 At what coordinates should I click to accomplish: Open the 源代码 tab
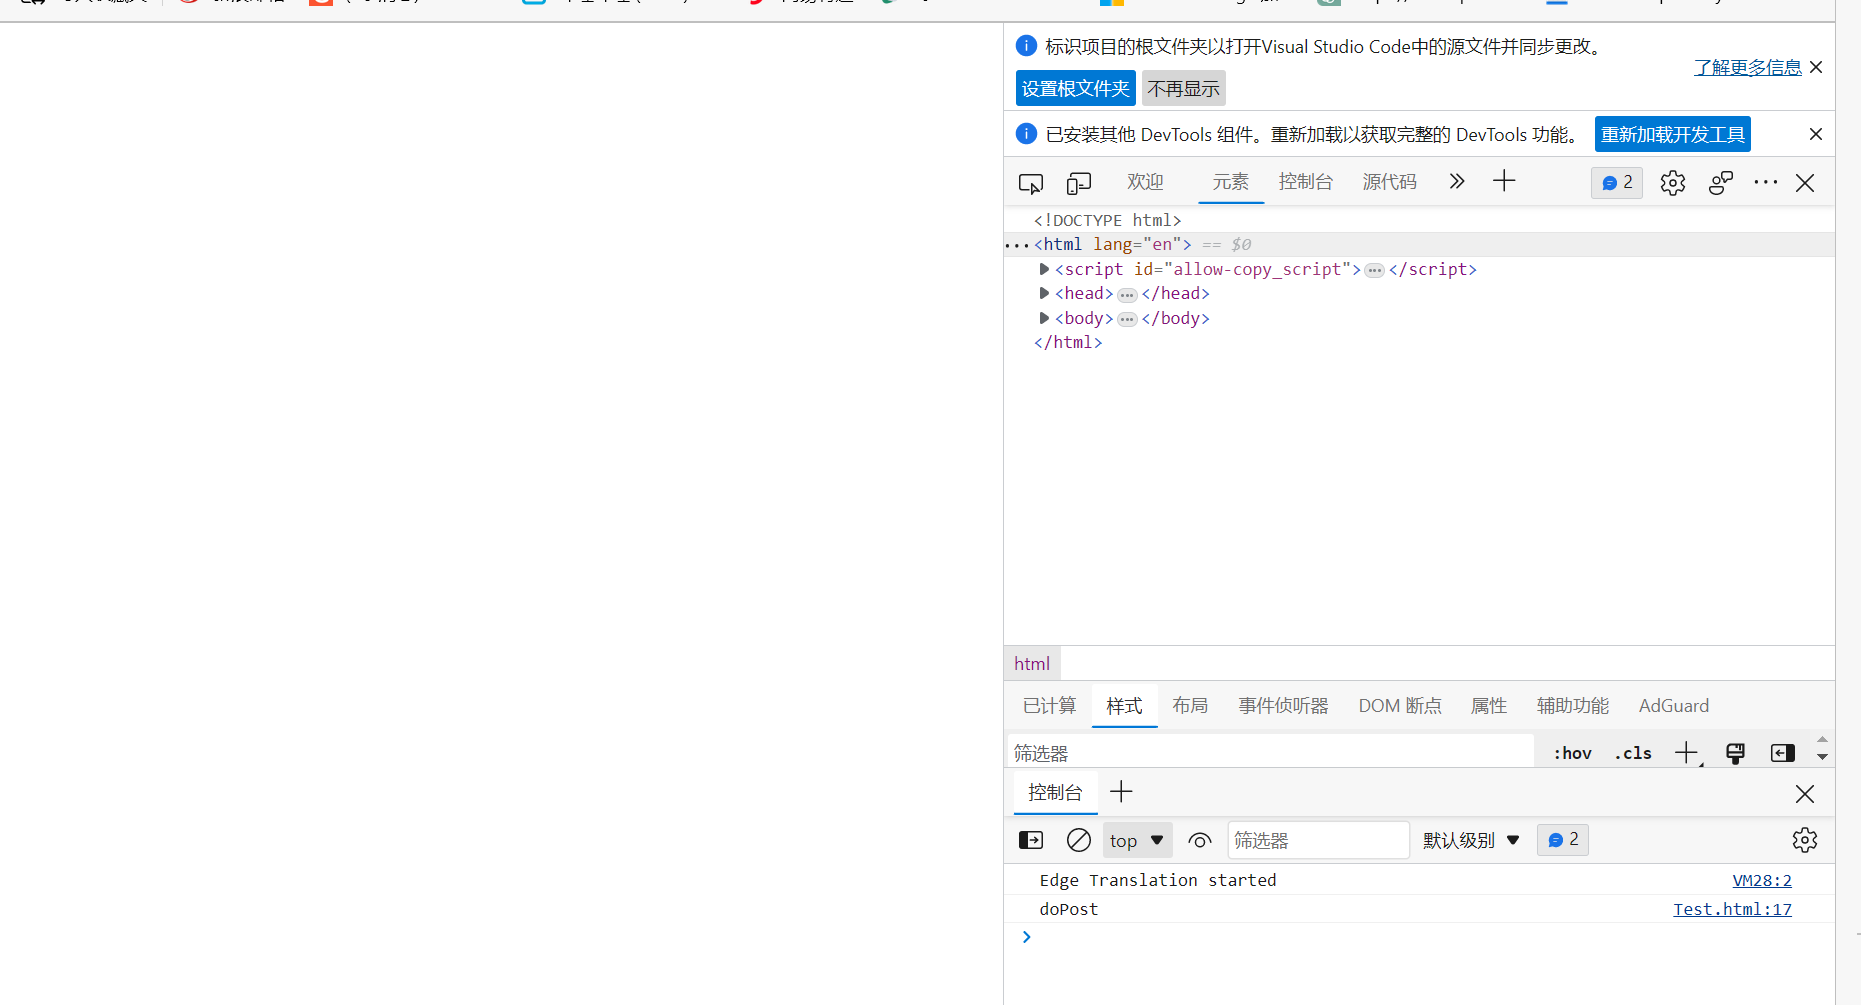pos(1390,182)
